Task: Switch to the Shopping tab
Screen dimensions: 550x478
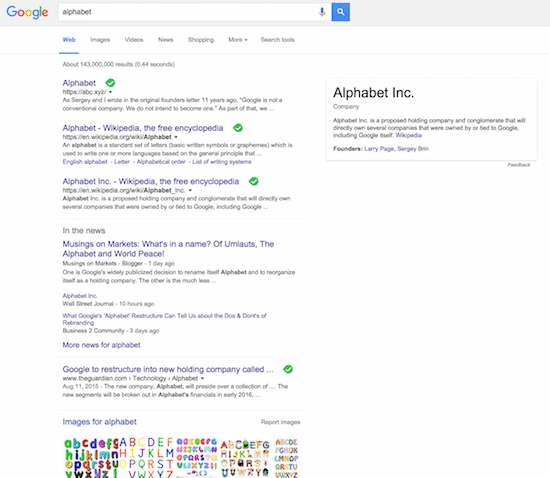Action: click(x=201, y=40)
